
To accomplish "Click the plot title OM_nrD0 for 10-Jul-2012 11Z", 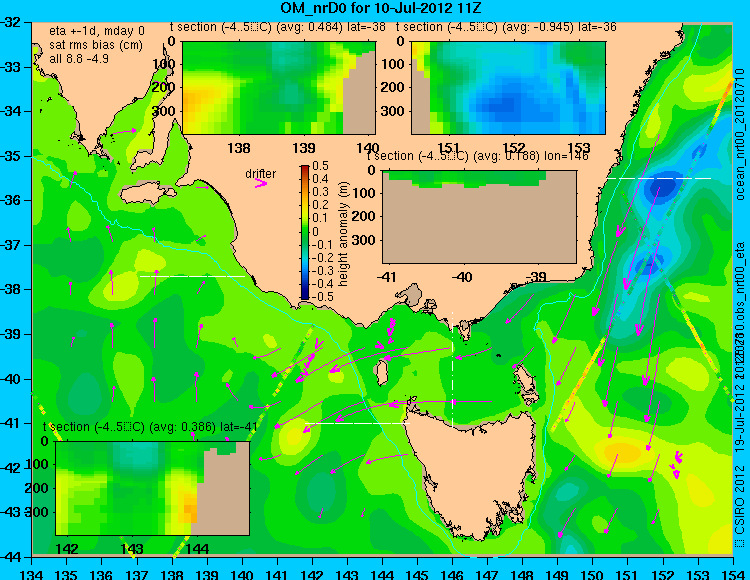I will (380, 8).
